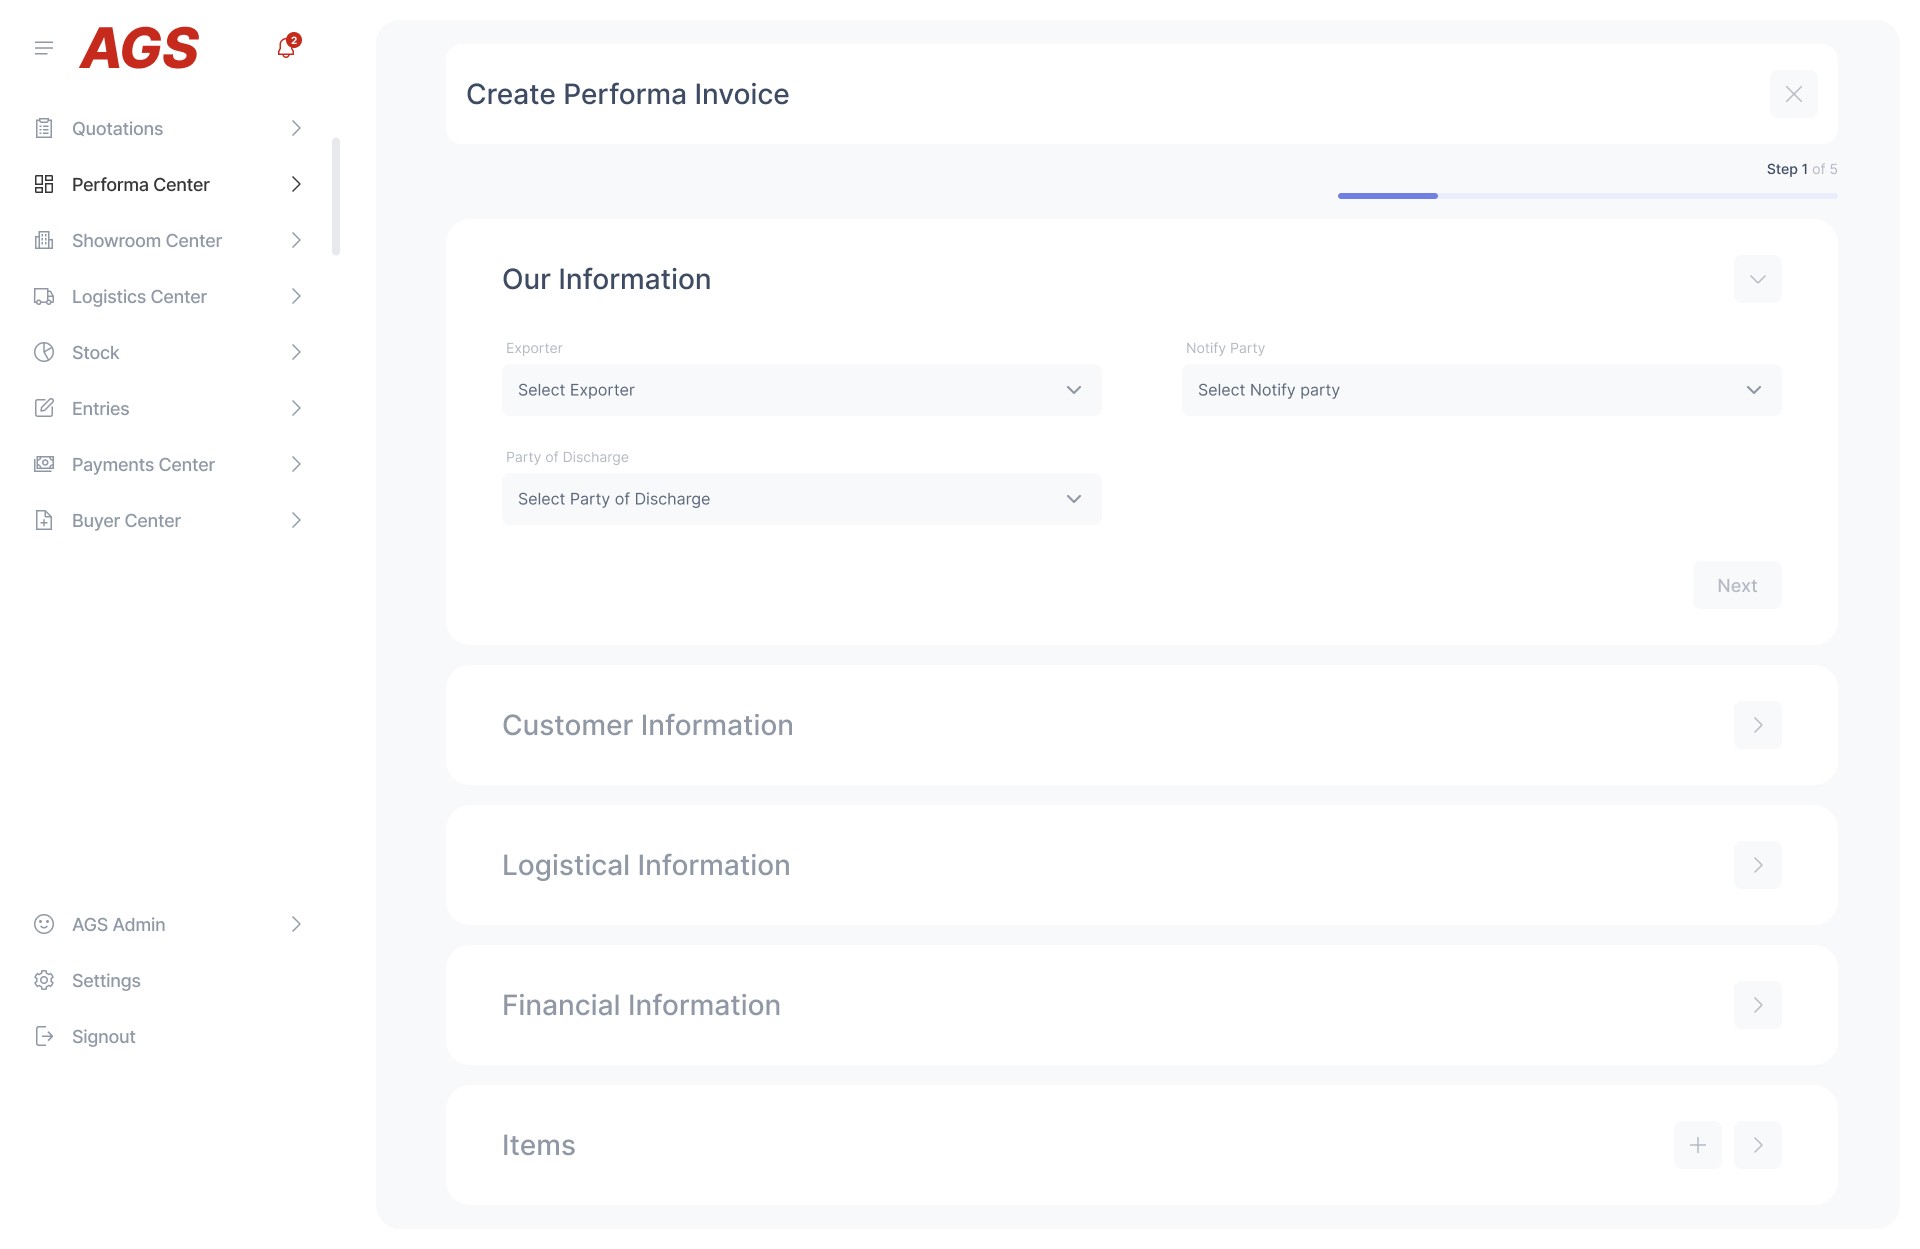Click the Settings gear icon
Screen dimensions: 1920x1249
[44, 980]
